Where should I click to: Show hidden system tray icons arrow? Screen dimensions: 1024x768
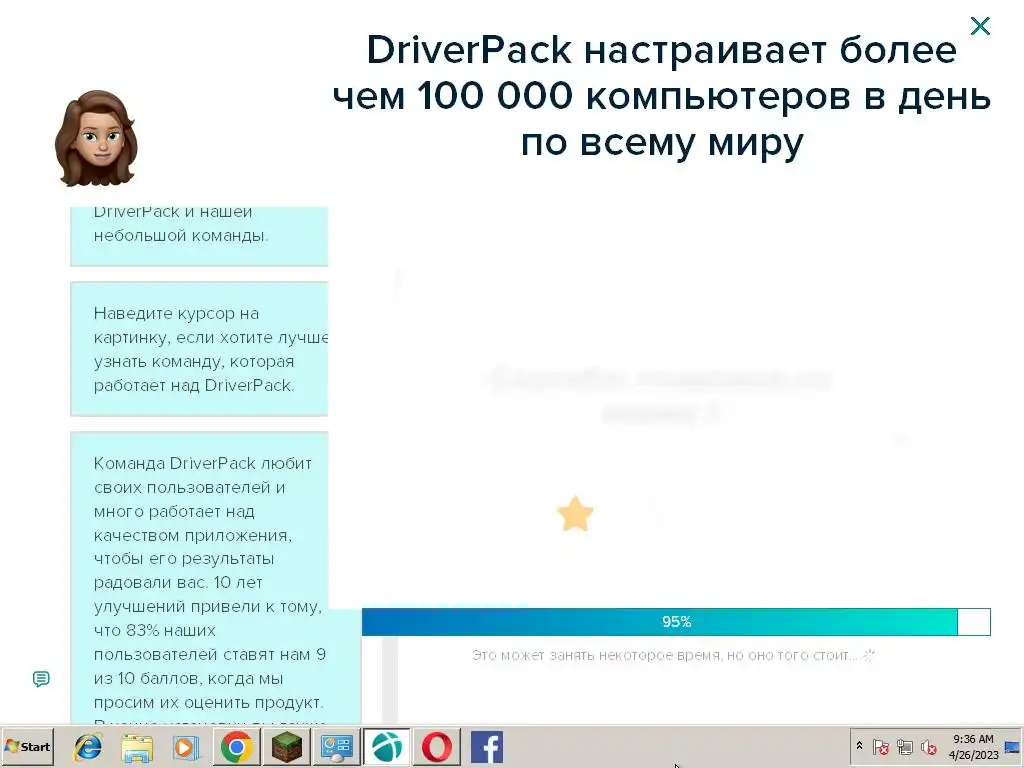point(859,746)
